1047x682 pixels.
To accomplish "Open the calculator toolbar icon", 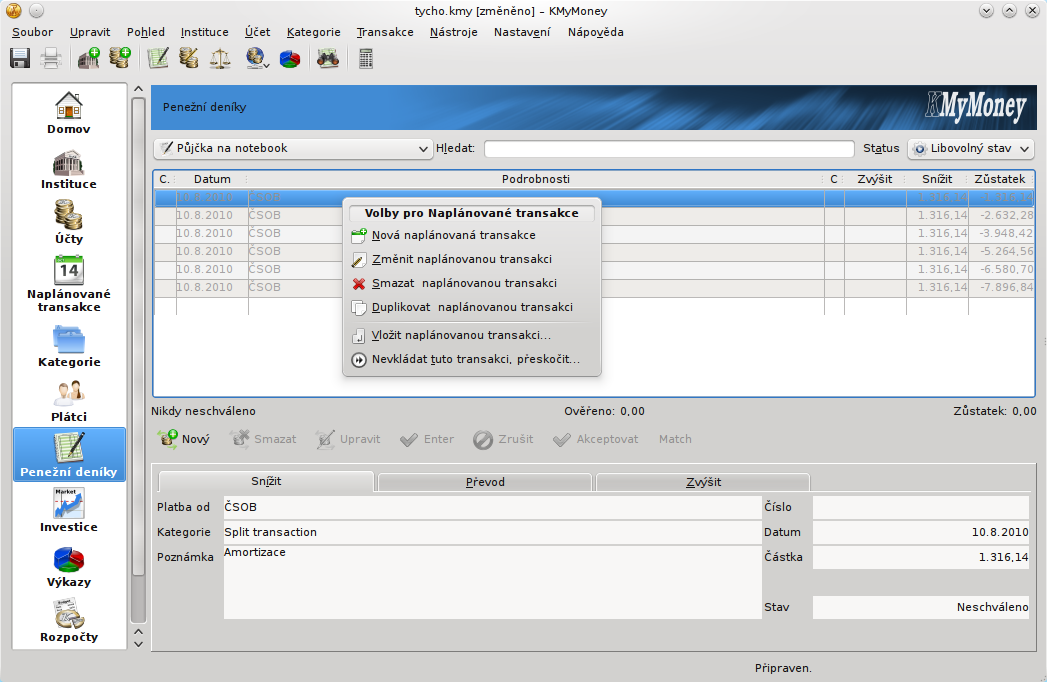I will pyautogui.click(x=365, y=59).
